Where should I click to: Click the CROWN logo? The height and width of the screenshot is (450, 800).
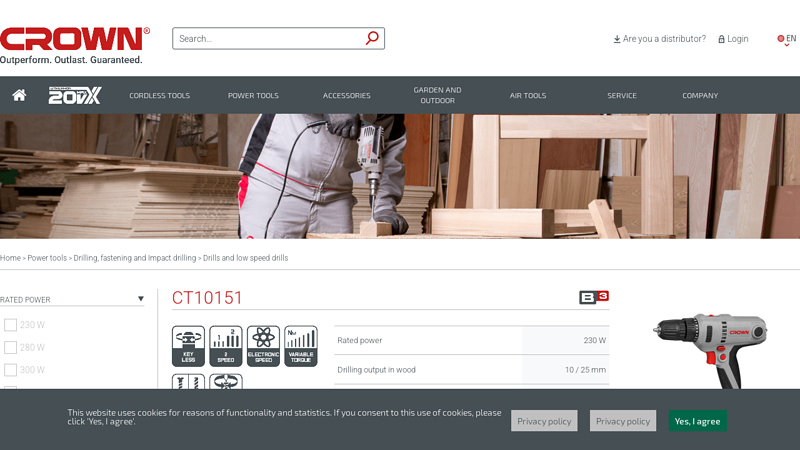(74, 39)
